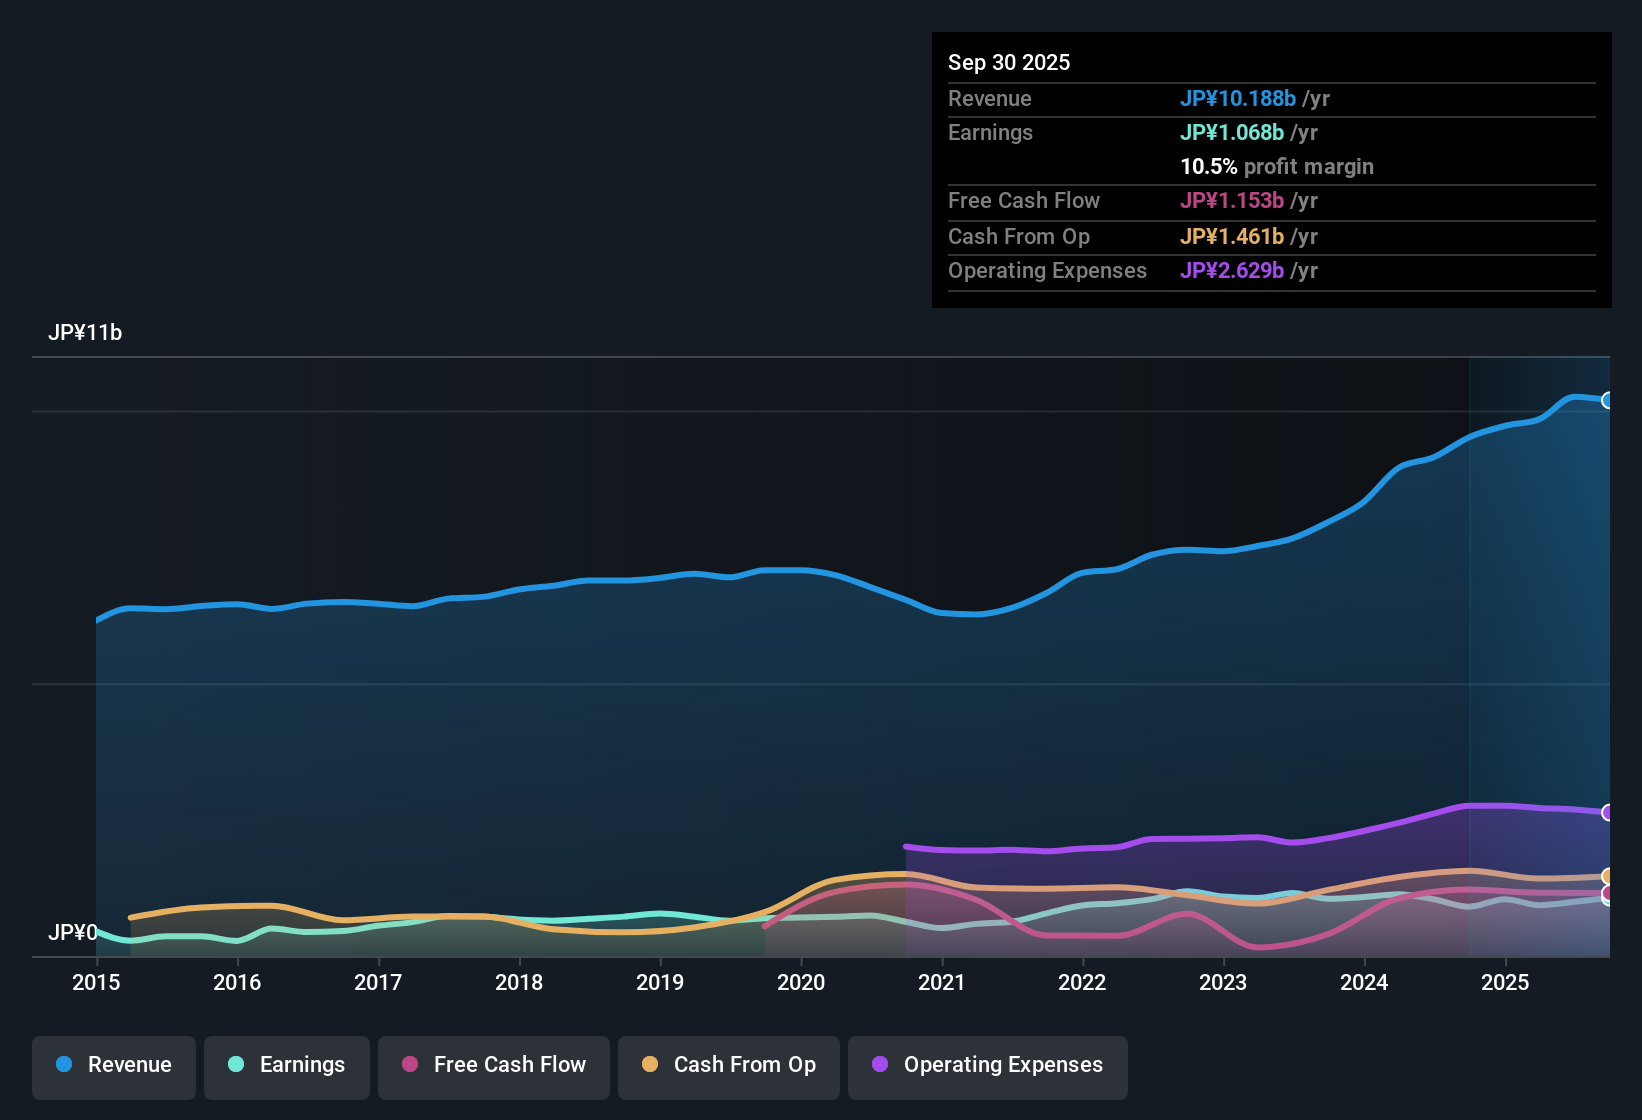Click the Cash From Op endpoint marker
Viewport: 1642px width, 1120px height.
(x=1608, y=875)
